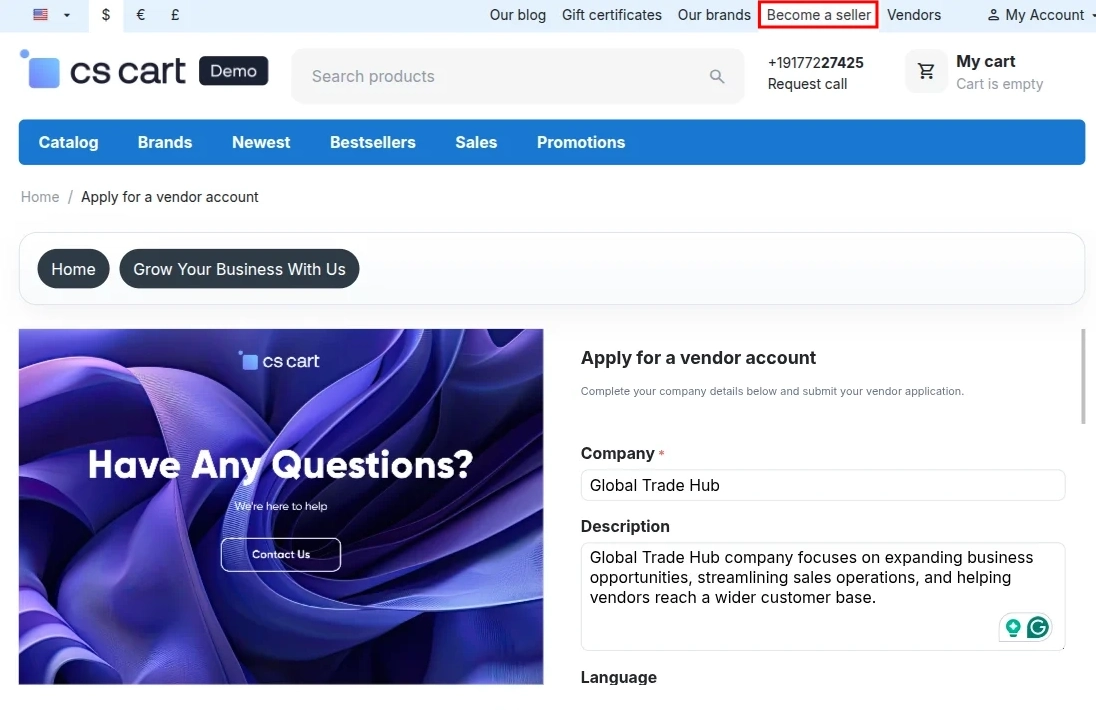
Task: Go to the Bestsellers menu item
Action: 373,143
